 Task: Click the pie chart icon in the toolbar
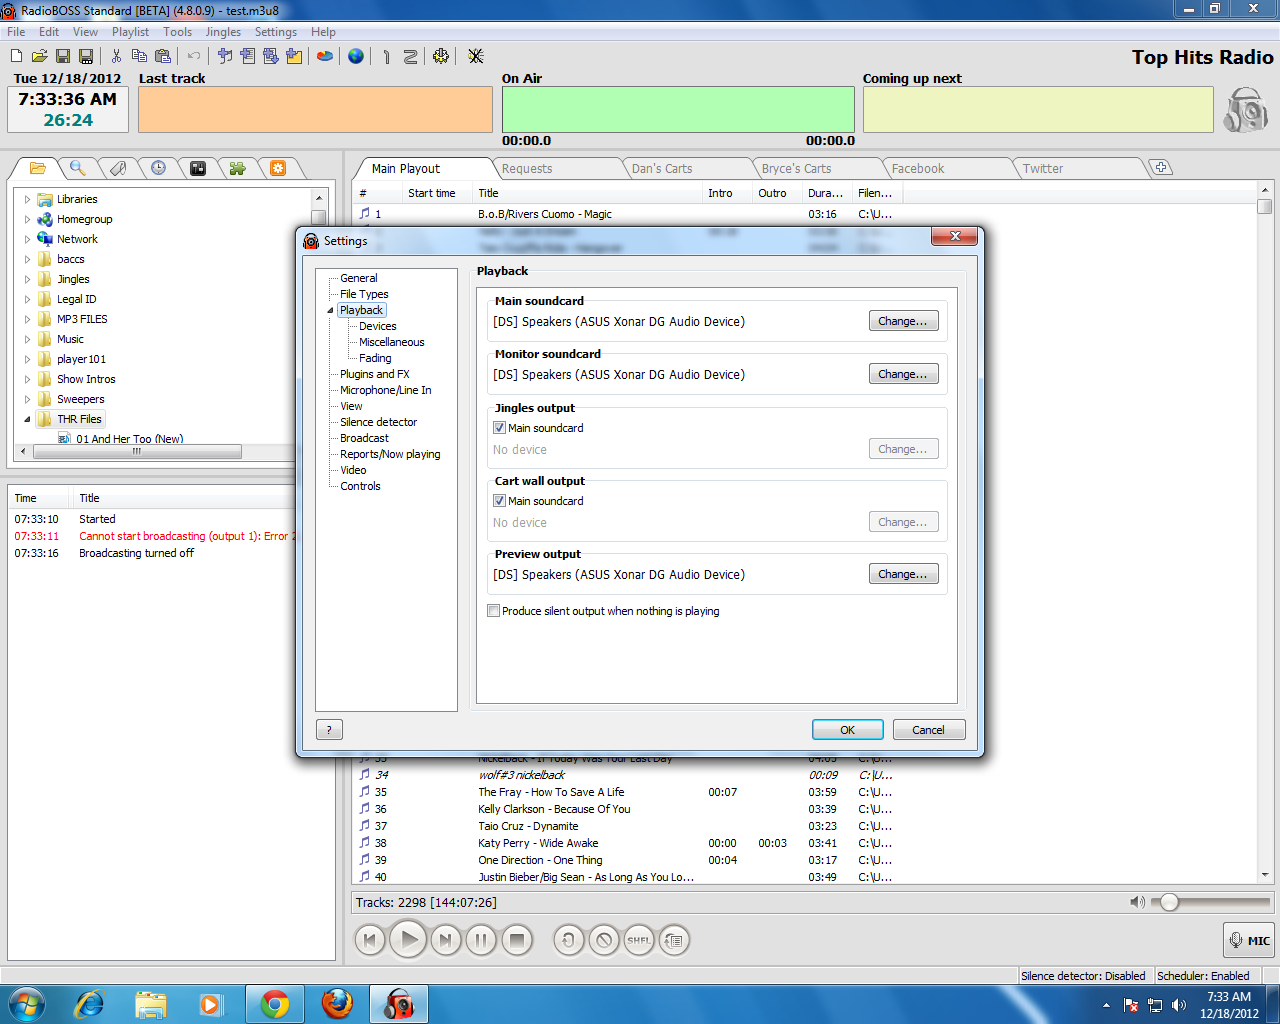(324, 56)
